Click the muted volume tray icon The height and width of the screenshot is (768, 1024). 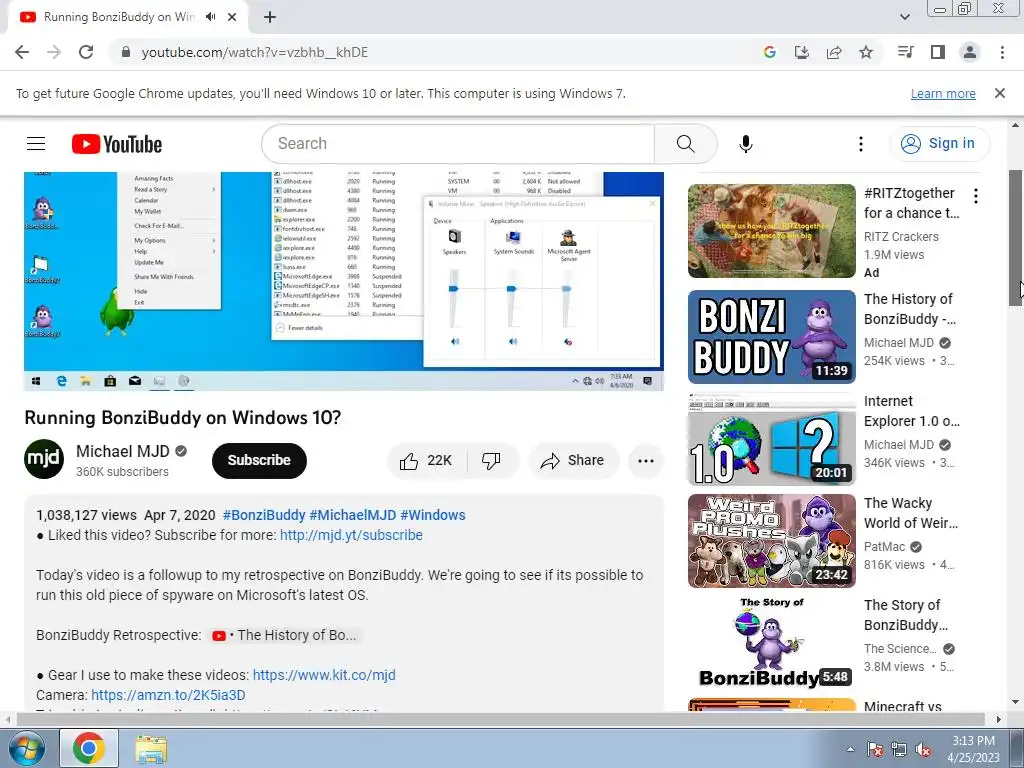(x=923, y=749)
